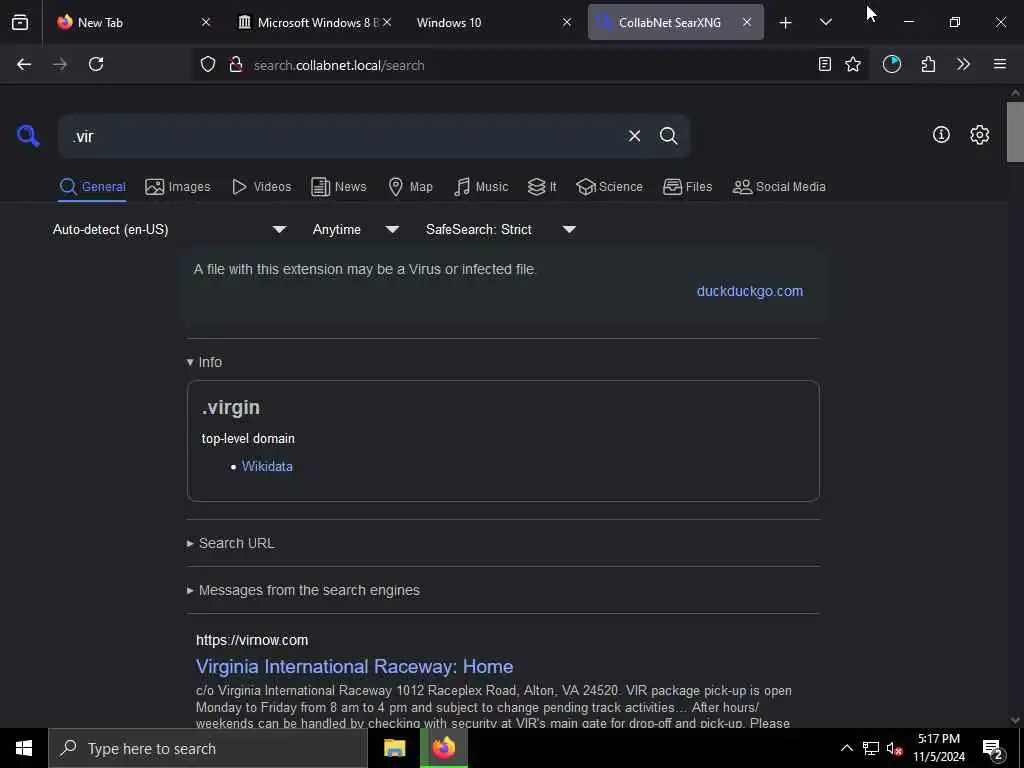Click the taskbar Type here to search box
This screenshot has height=768, width=1024.
coord(208,748)
